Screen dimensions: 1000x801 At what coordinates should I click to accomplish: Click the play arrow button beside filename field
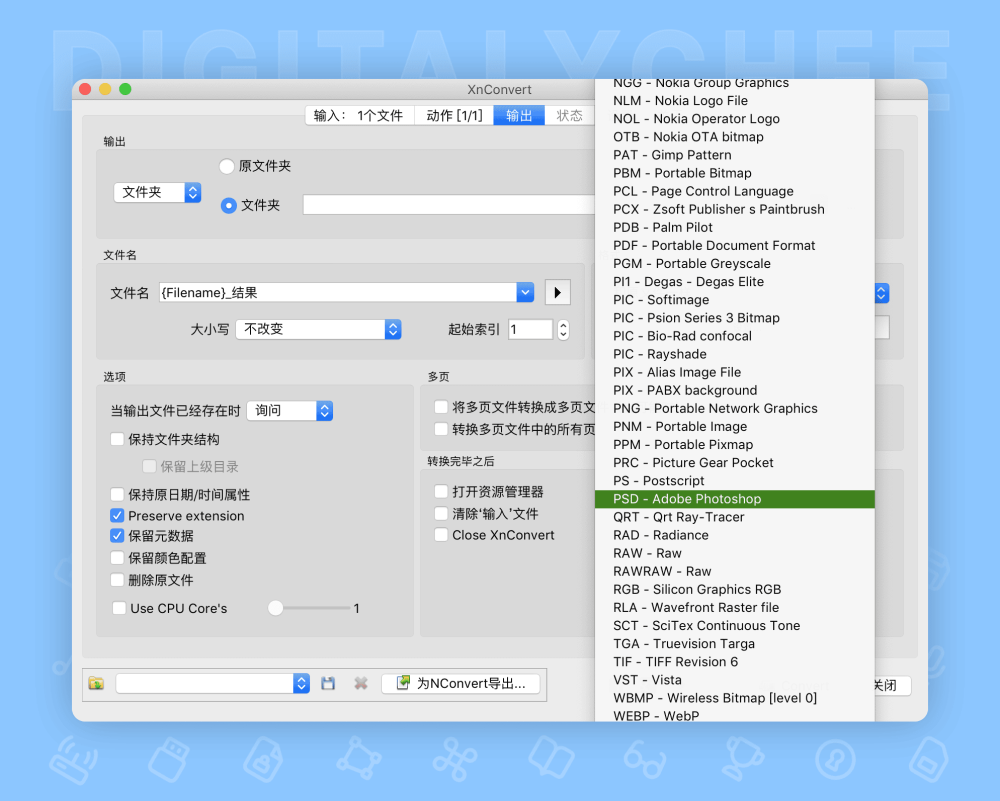click(557, 293)
